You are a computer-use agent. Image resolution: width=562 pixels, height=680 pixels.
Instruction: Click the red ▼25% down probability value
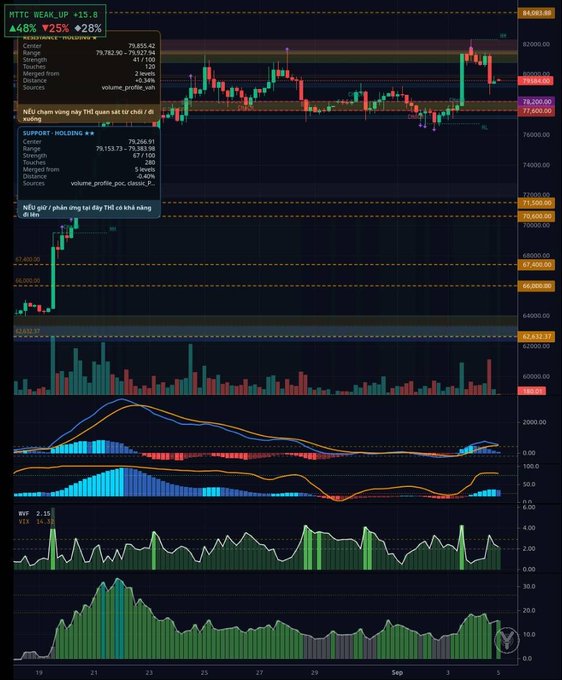point(56,29)
